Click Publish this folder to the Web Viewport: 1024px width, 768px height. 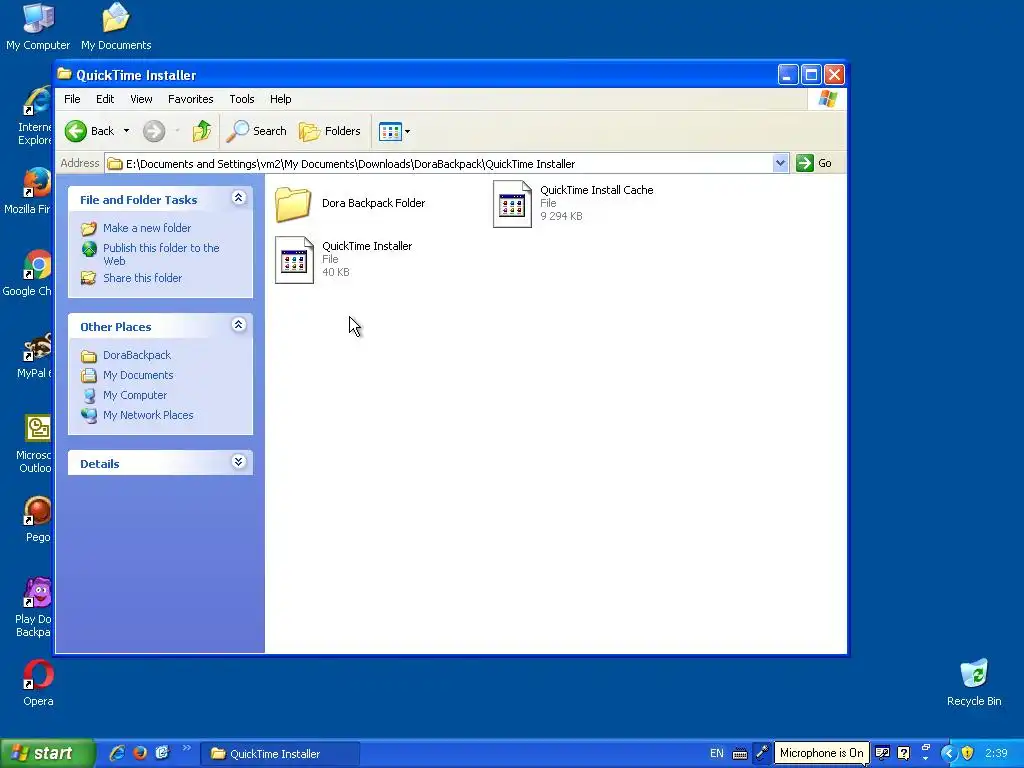tap(161, 254)
